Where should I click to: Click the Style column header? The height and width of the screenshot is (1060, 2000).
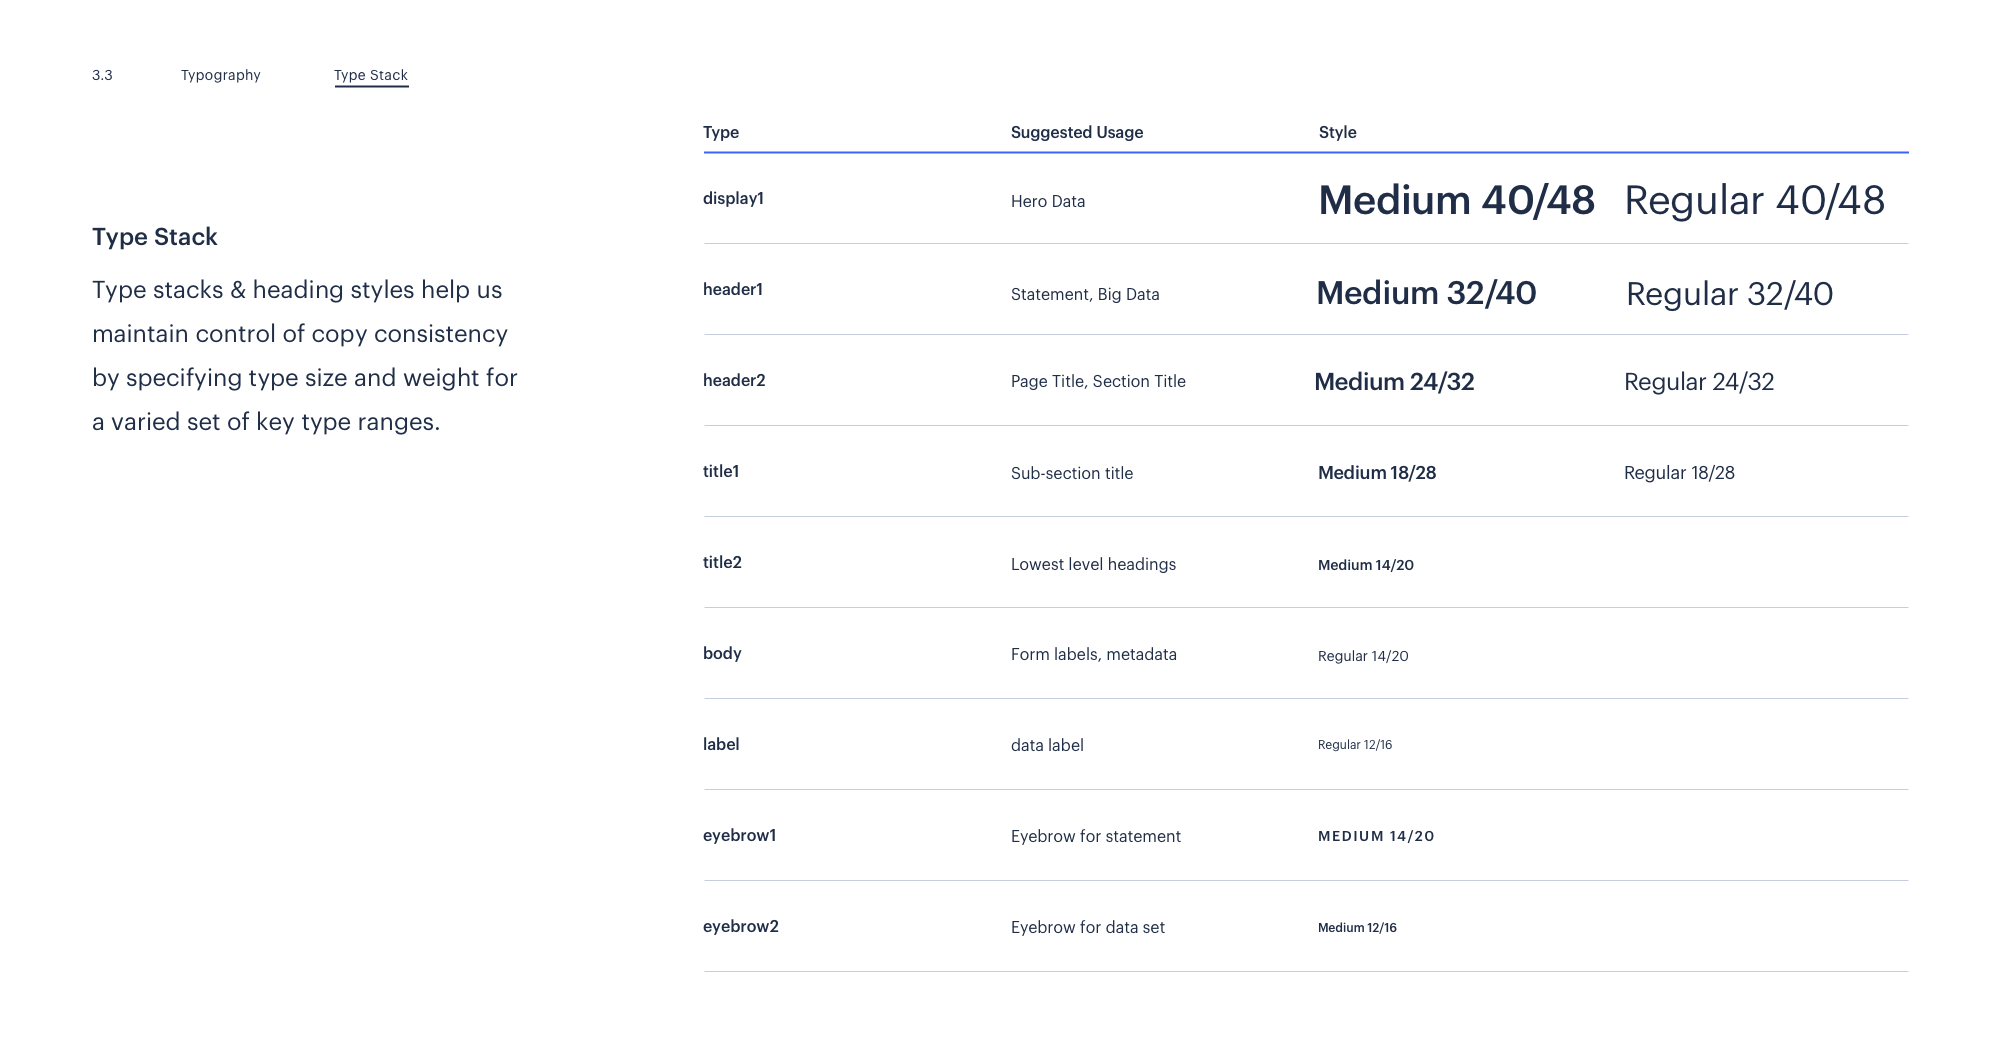coord(1337,132)
